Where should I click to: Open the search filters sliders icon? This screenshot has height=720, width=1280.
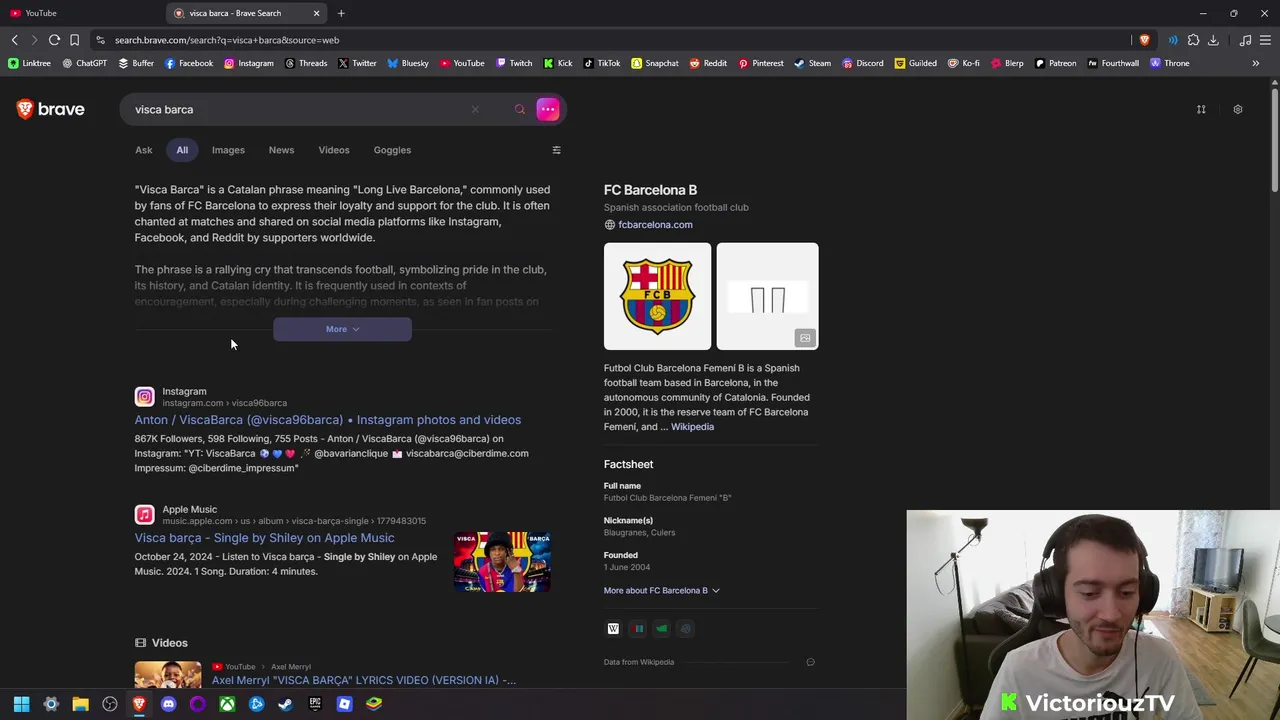(x=557, y=150)
